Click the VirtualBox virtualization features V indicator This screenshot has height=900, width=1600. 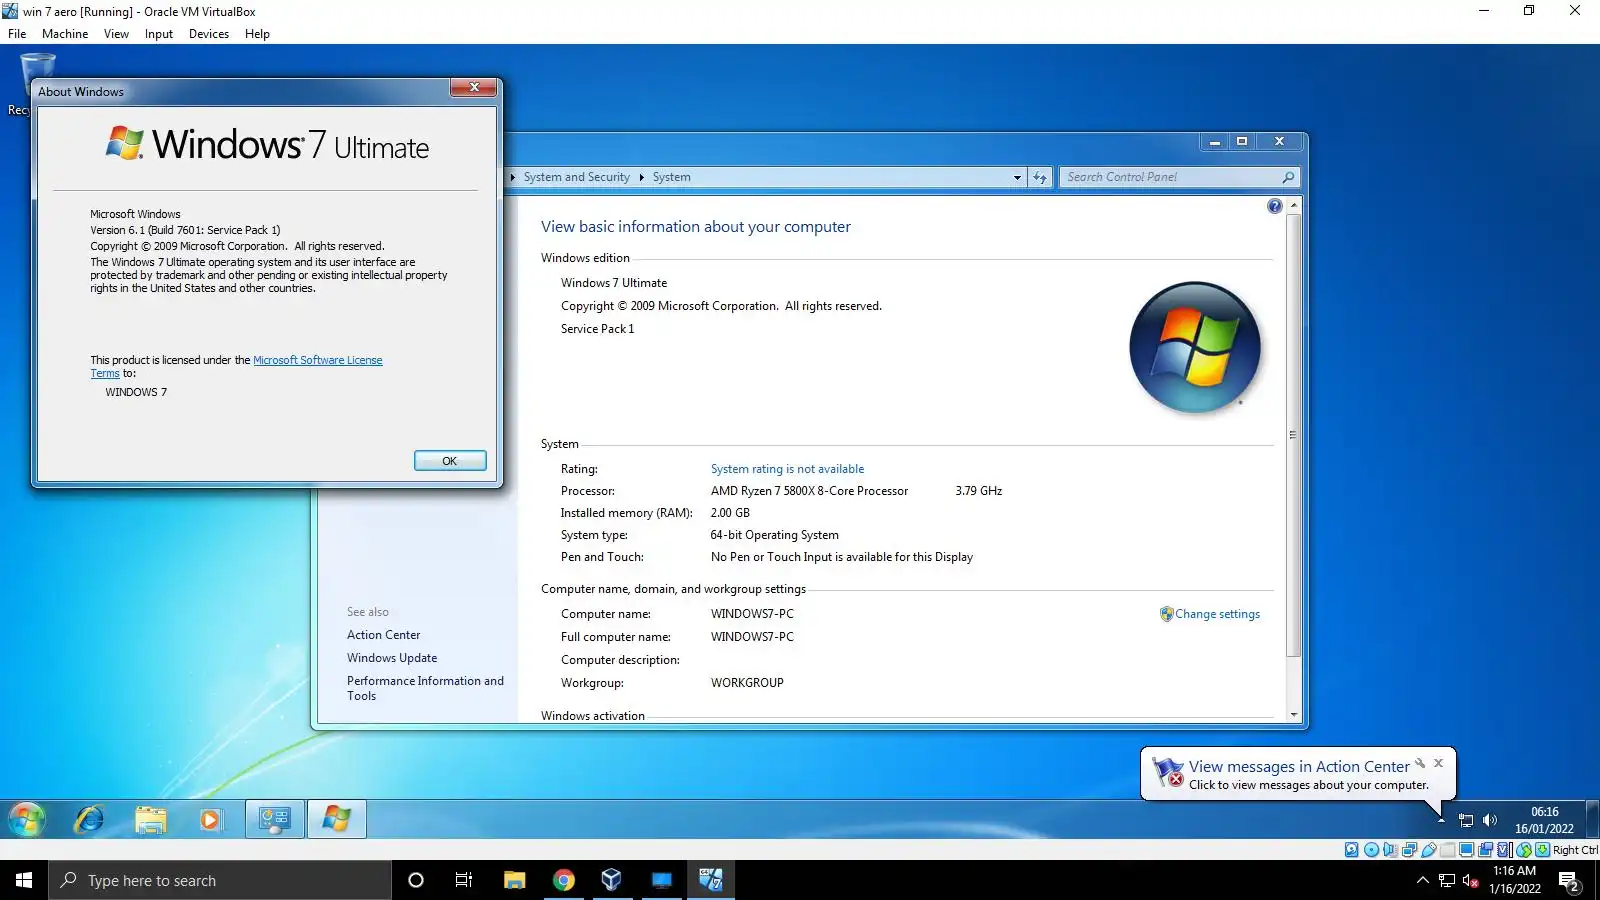(1504, 850)
